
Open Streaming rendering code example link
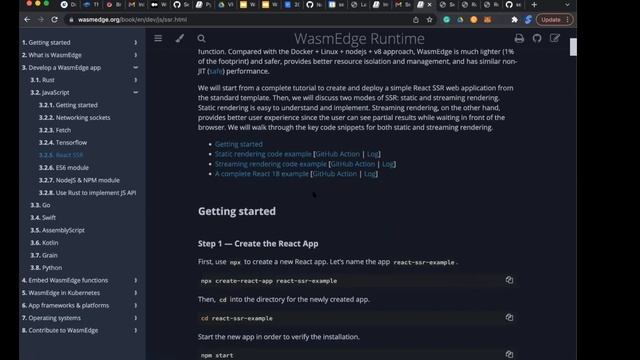271,164
